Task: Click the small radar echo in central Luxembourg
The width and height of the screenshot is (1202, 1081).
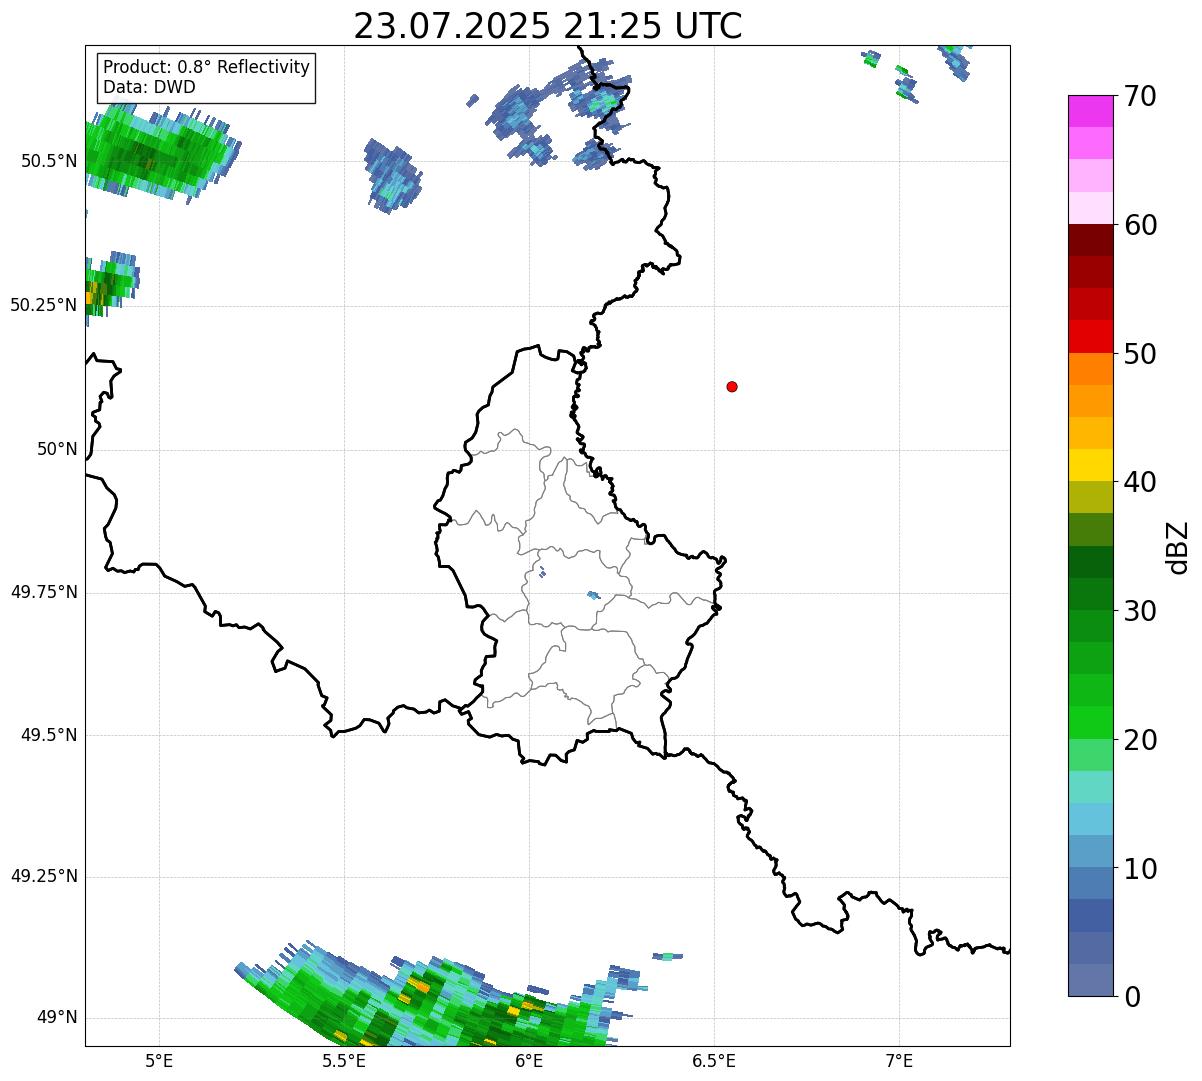Action: tap(593, 595)
